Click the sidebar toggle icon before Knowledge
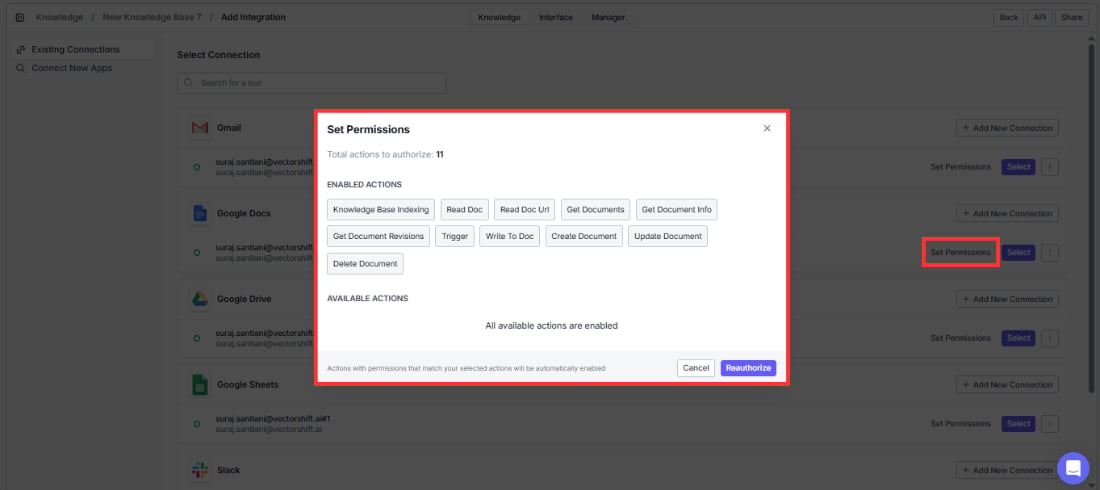This screenshot has width=1100, height=490. [x=20, y=18]
